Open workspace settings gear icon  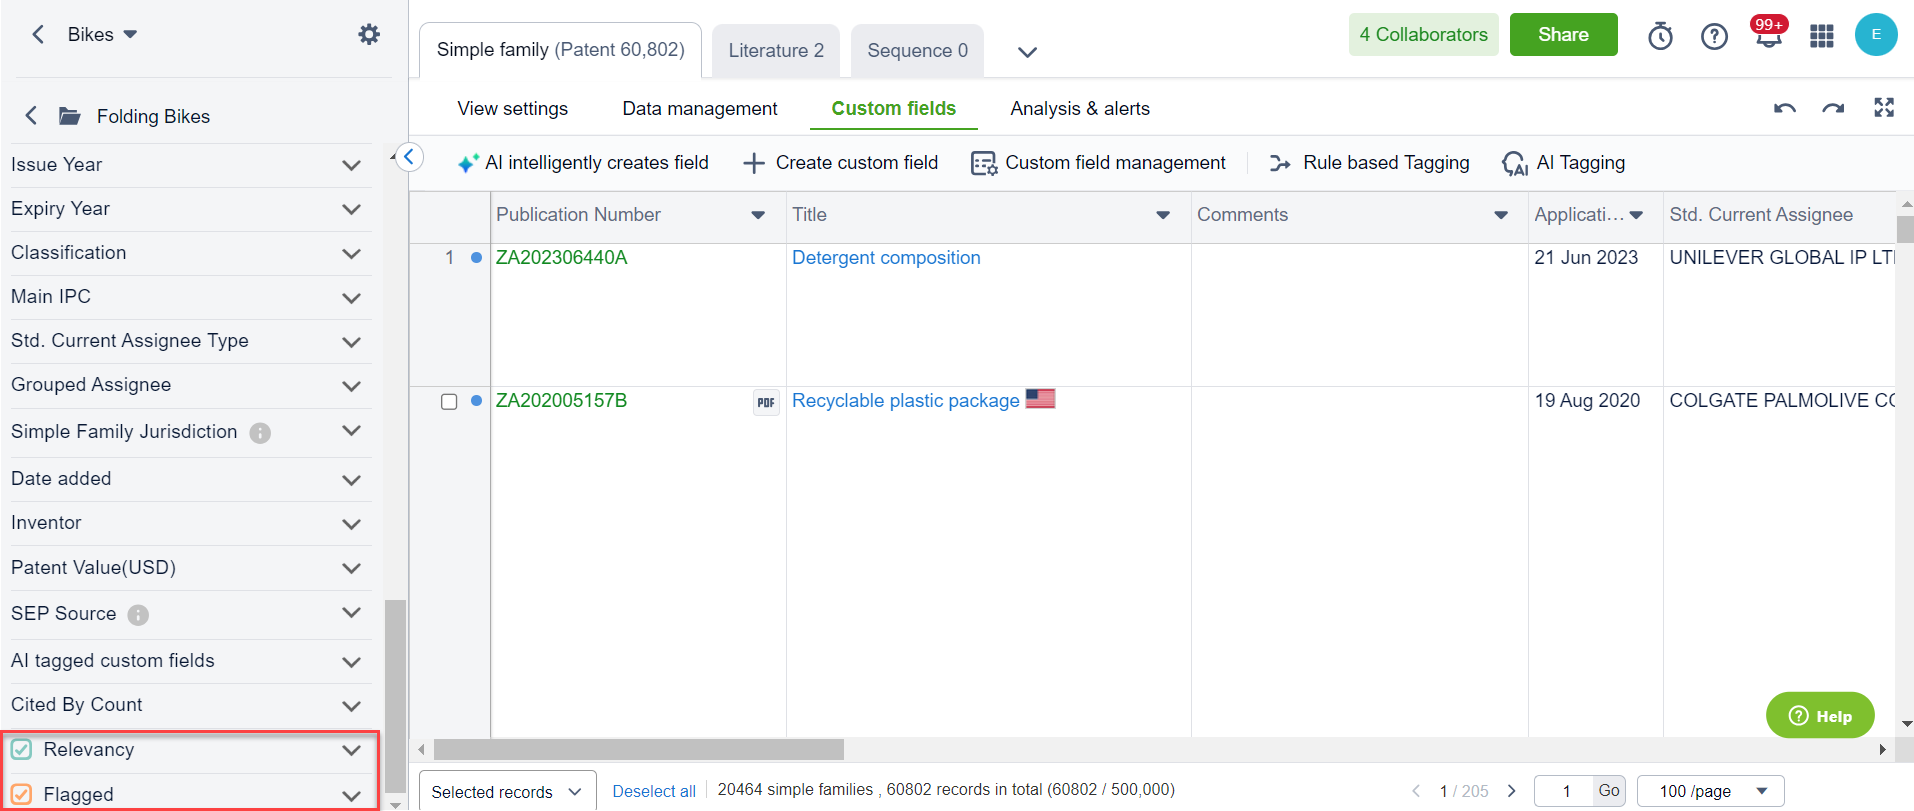(x=369, y=35)
